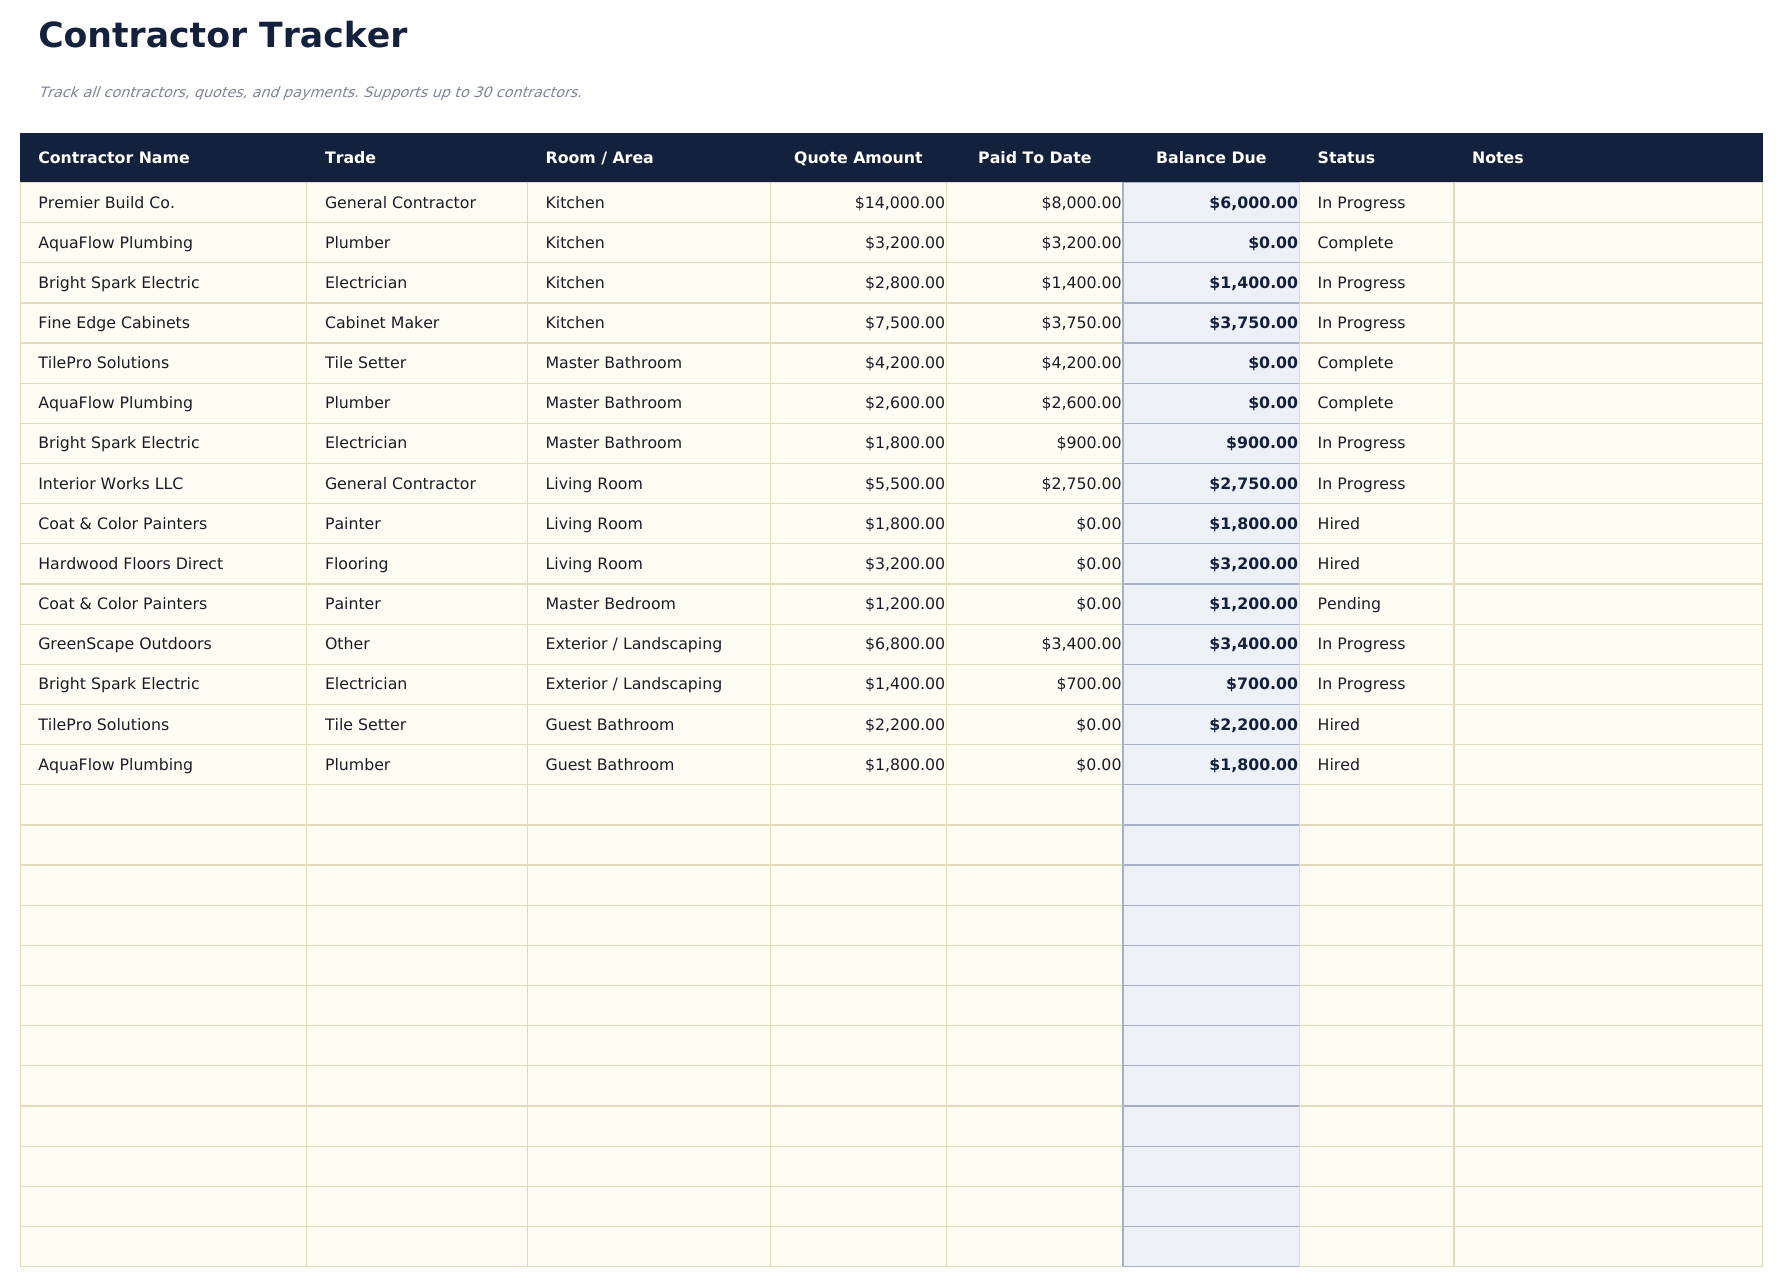This screenshot has width=1783, height=1287.
Task: Click the Contractor Tracker title
Action: click(223, 35)
